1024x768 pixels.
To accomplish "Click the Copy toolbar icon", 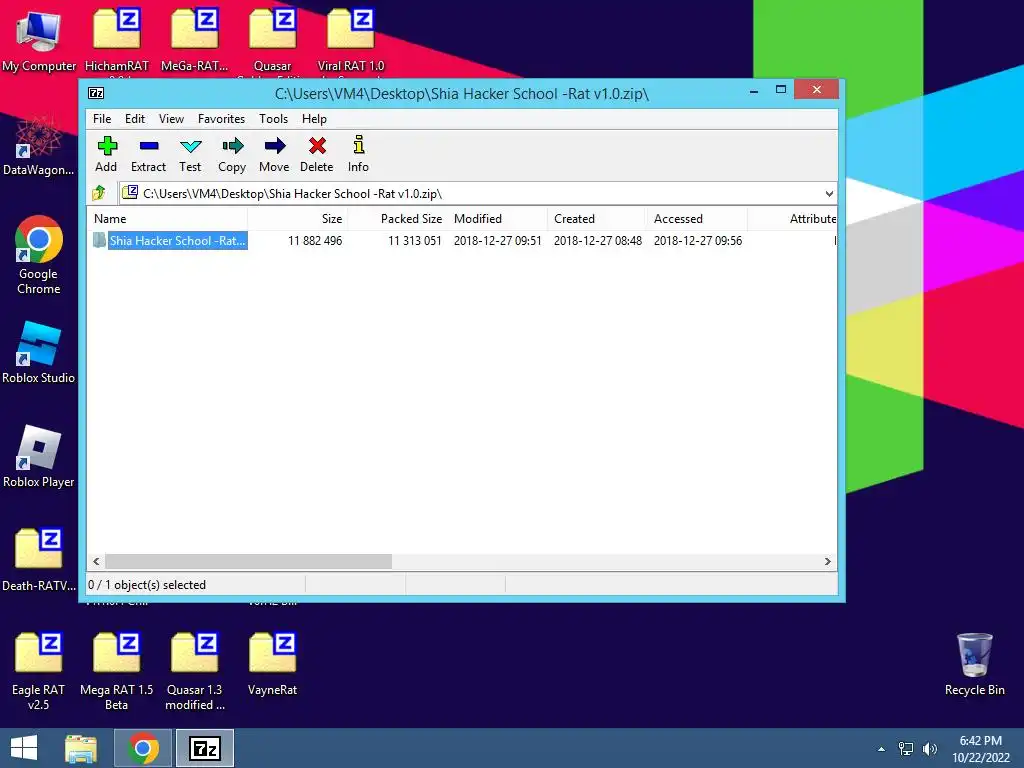I will pyautogui.click(x=232, y=154).
